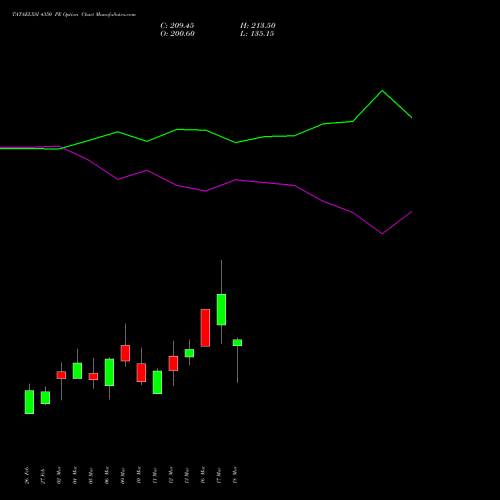Click the "17 Mar" date axis label

pos(219,475)
